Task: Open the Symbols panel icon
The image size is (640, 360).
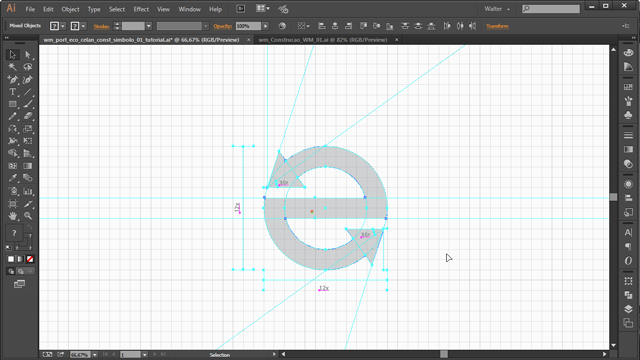Action: point(628,115)
